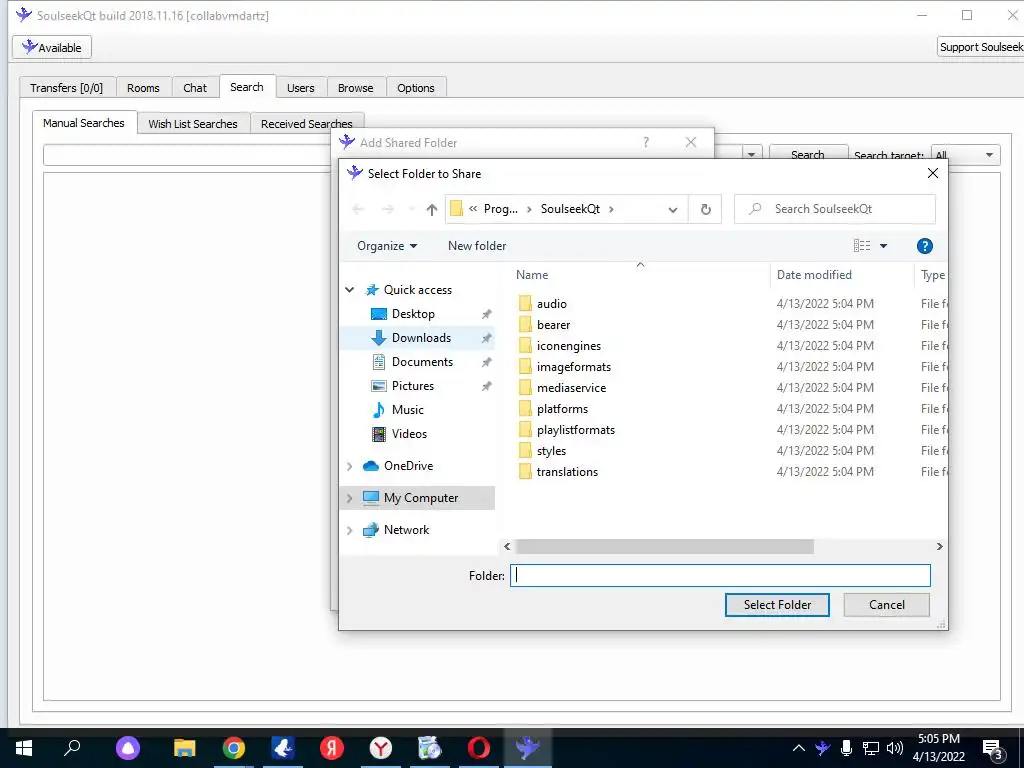This screenshot has height=768, width=1024.
Task: Sort by the Name column header
Action: 532,275
